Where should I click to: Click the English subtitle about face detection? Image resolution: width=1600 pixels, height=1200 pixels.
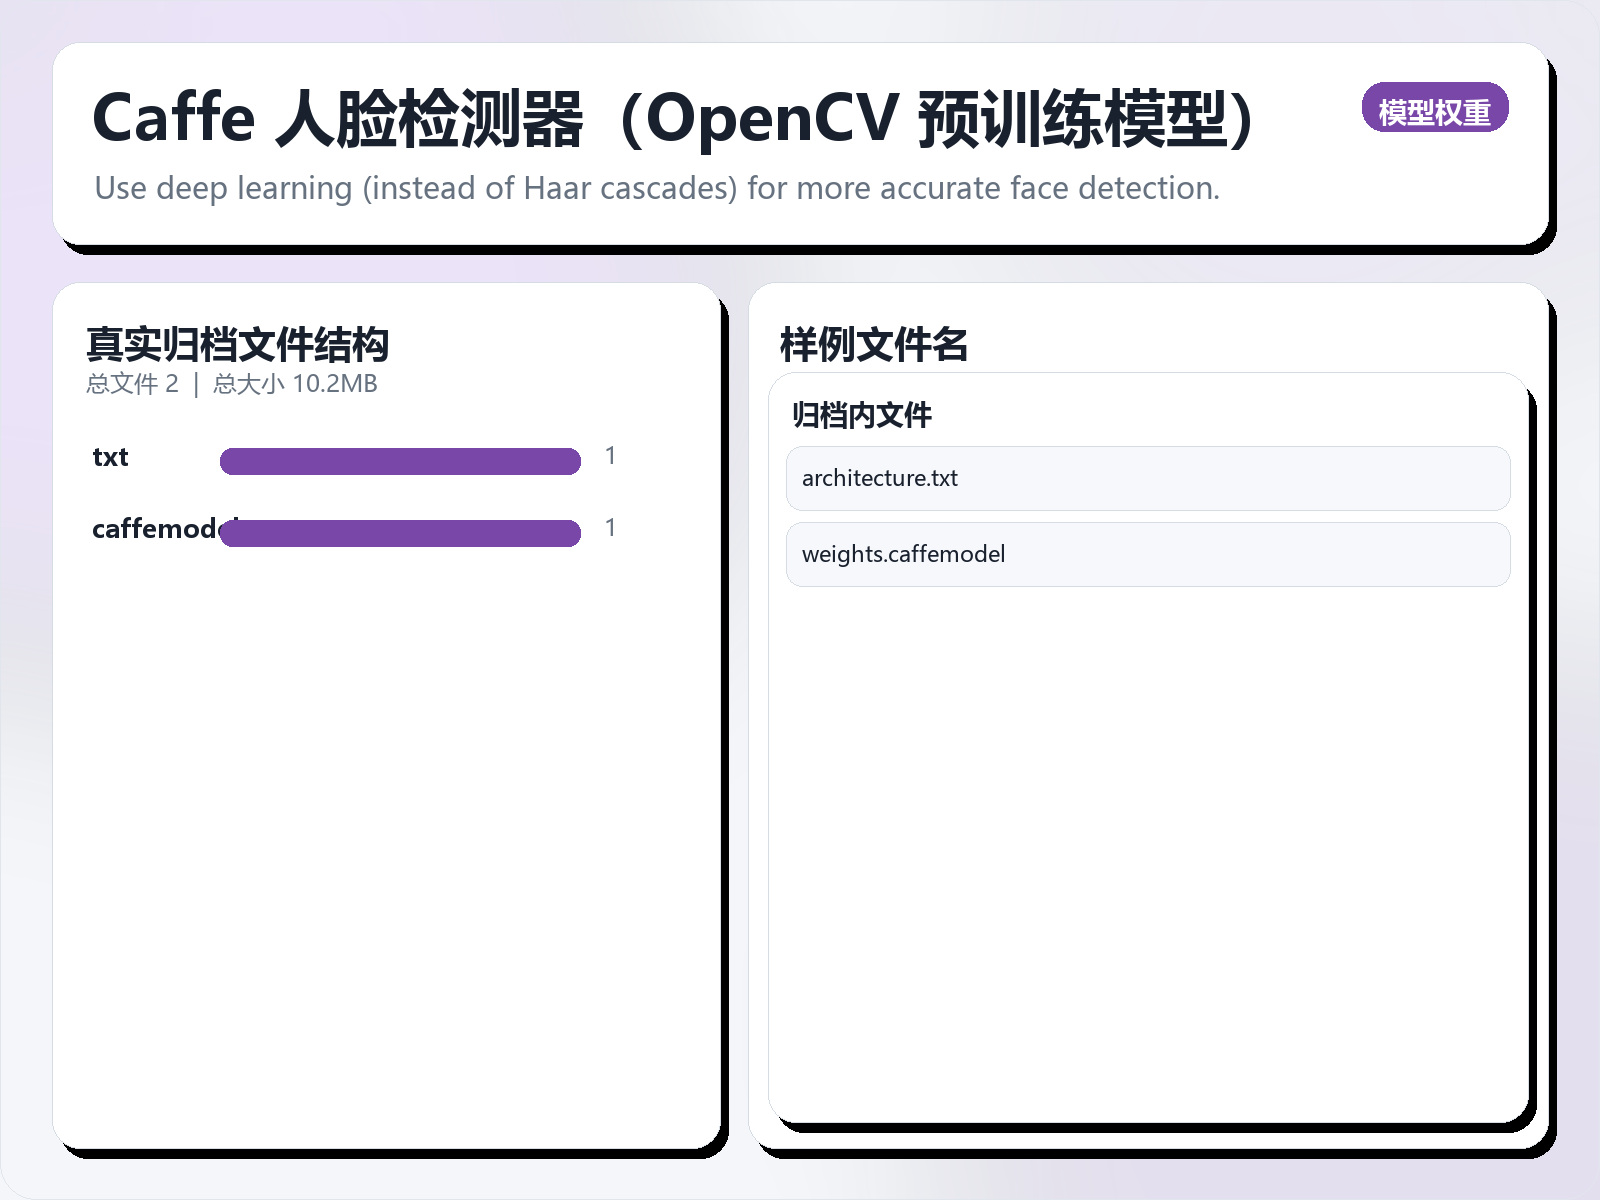(x=657, y=188)
